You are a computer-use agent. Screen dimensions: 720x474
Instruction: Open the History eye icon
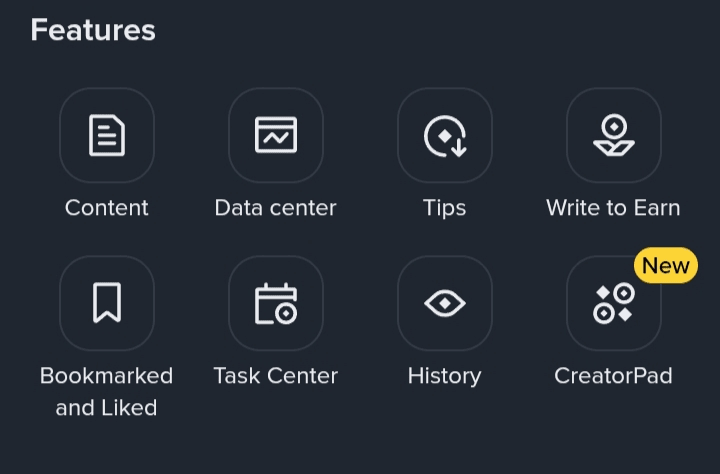pyautogui.click(x=444, y=303)
